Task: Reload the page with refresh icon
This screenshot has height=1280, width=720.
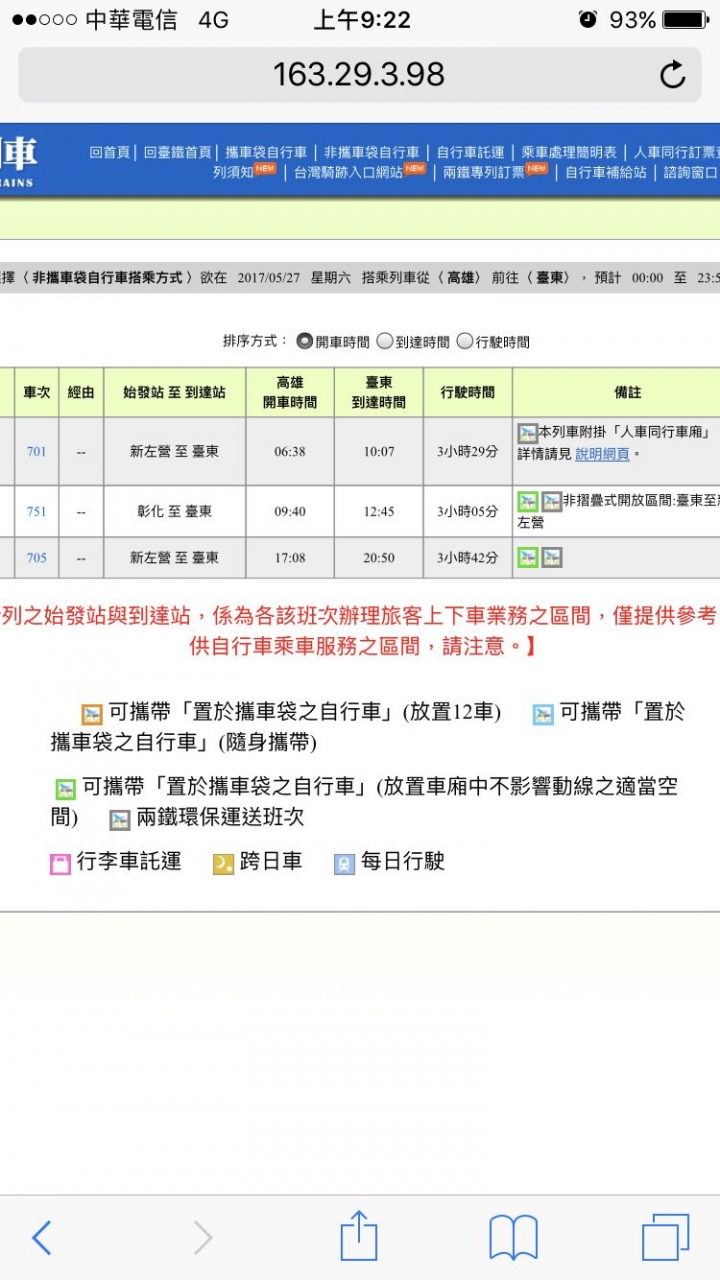Action: coord(672,74)
